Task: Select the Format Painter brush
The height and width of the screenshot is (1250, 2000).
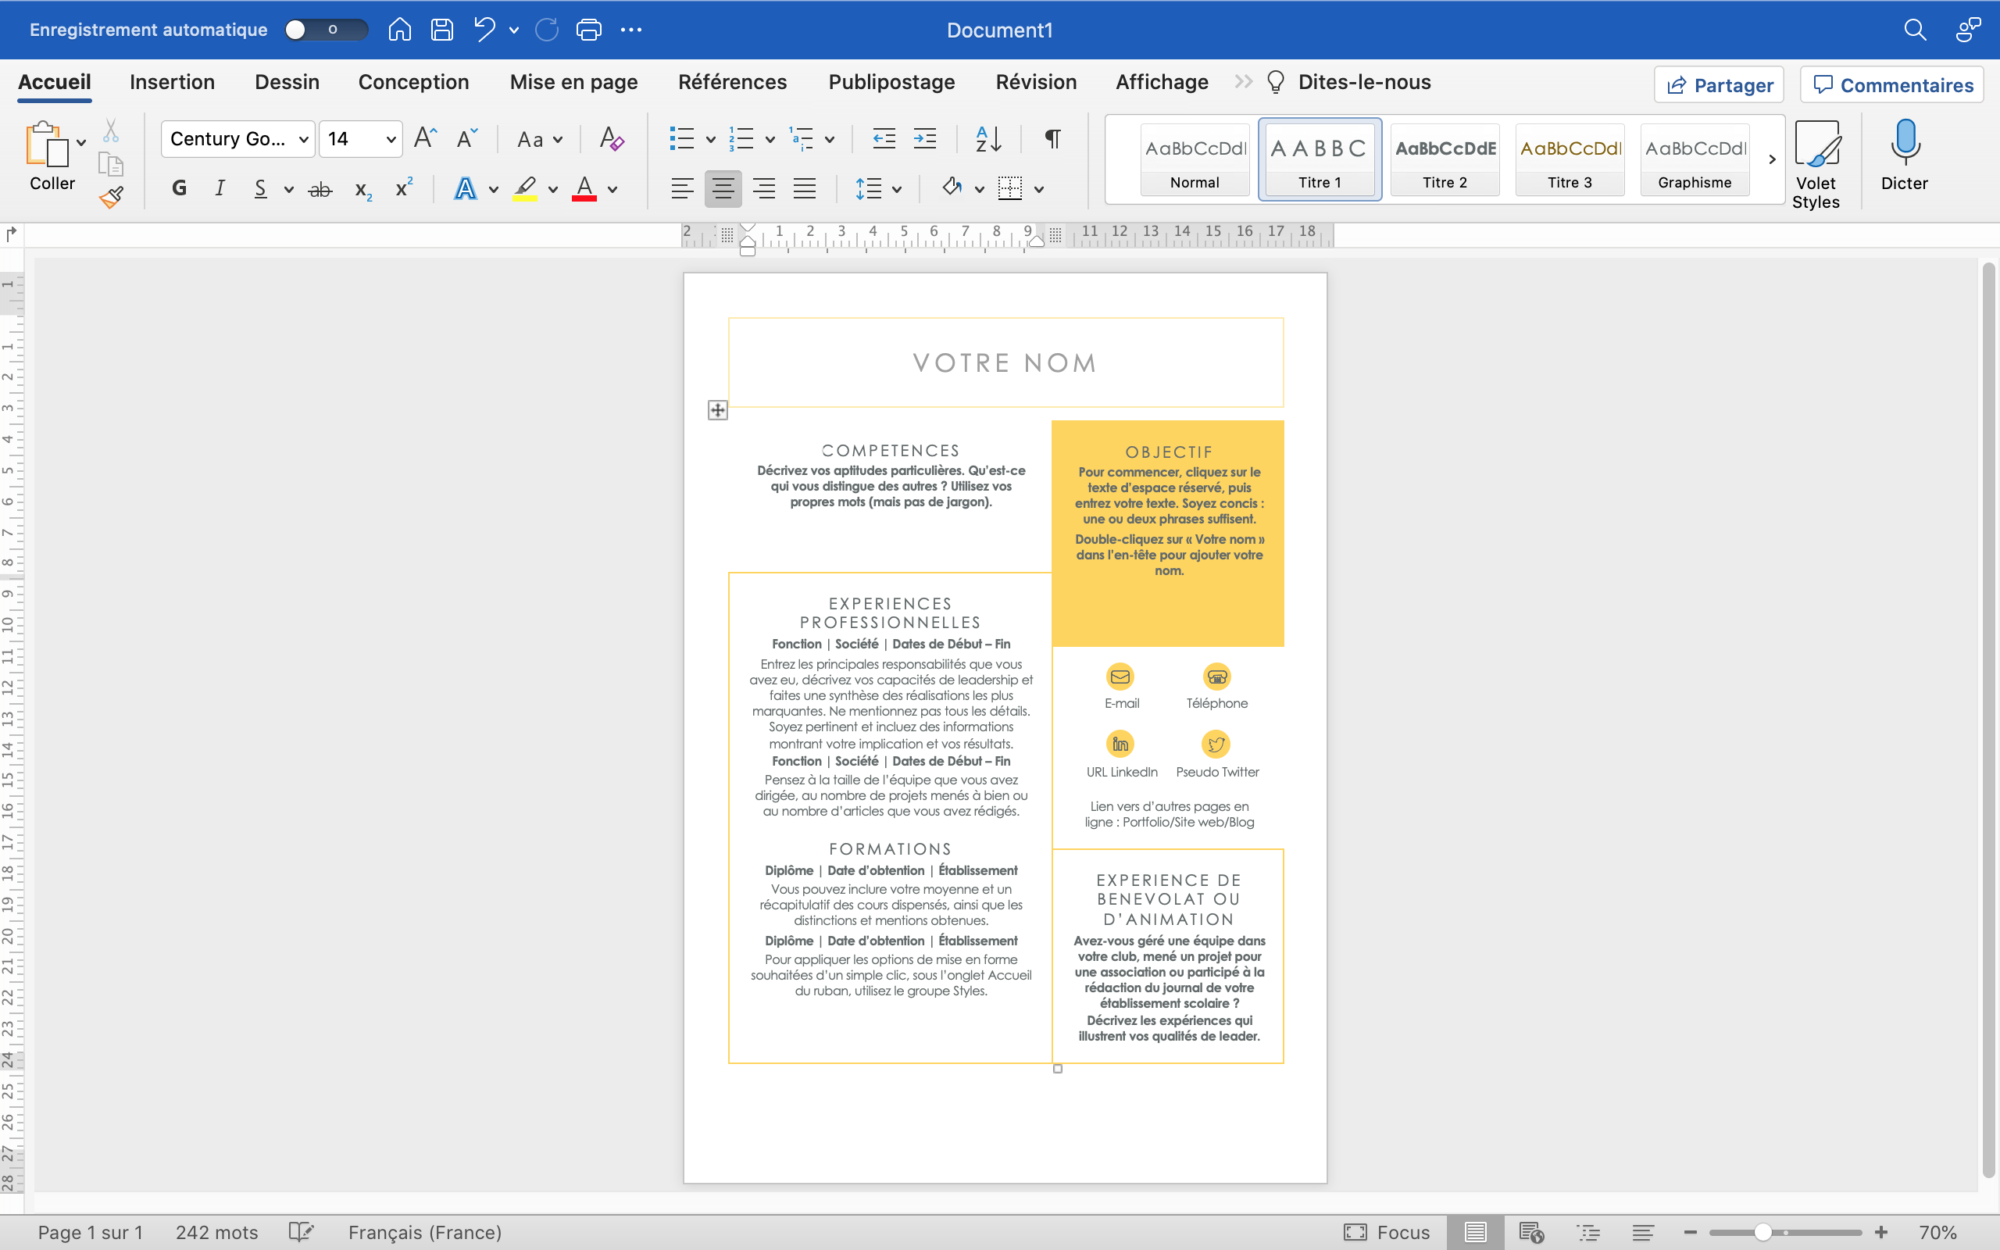Action: [x=111, y=197]
